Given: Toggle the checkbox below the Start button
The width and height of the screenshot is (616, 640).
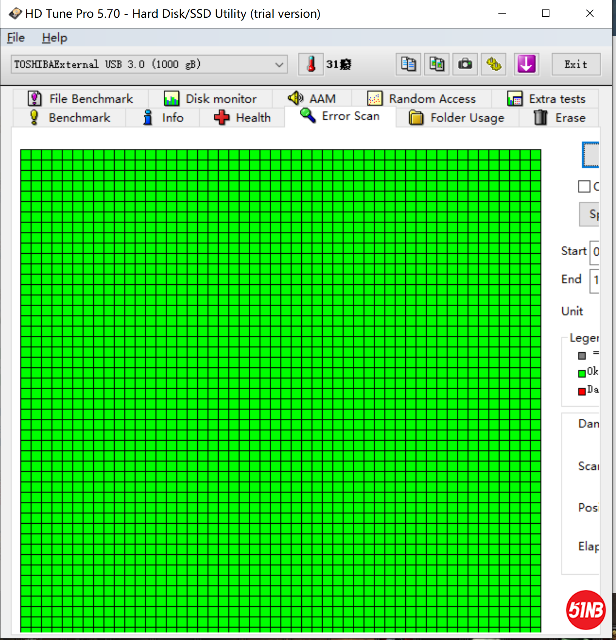Looking at the screenshot, I should tap(584, 186).
